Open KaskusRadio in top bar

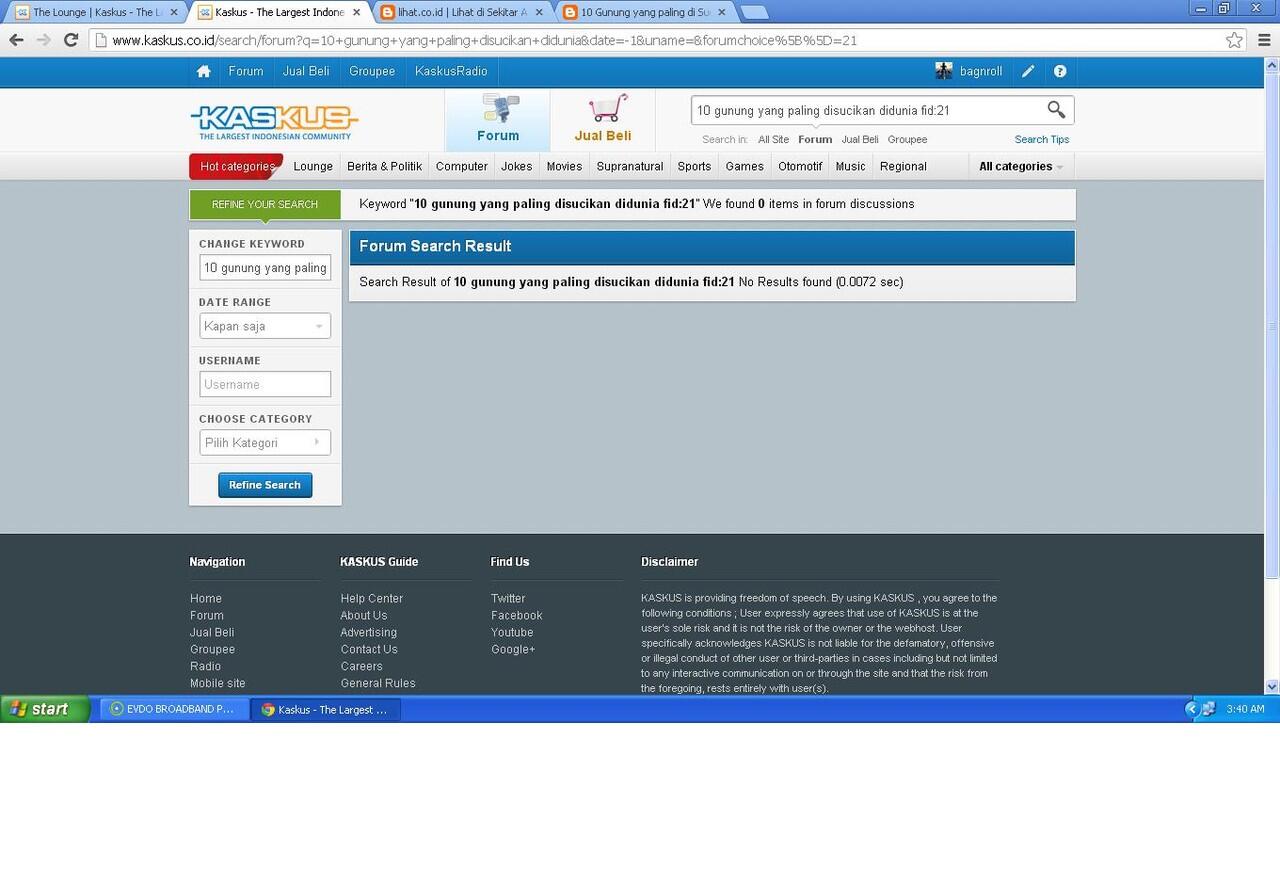pyautogui.click(x=451, y=72)
